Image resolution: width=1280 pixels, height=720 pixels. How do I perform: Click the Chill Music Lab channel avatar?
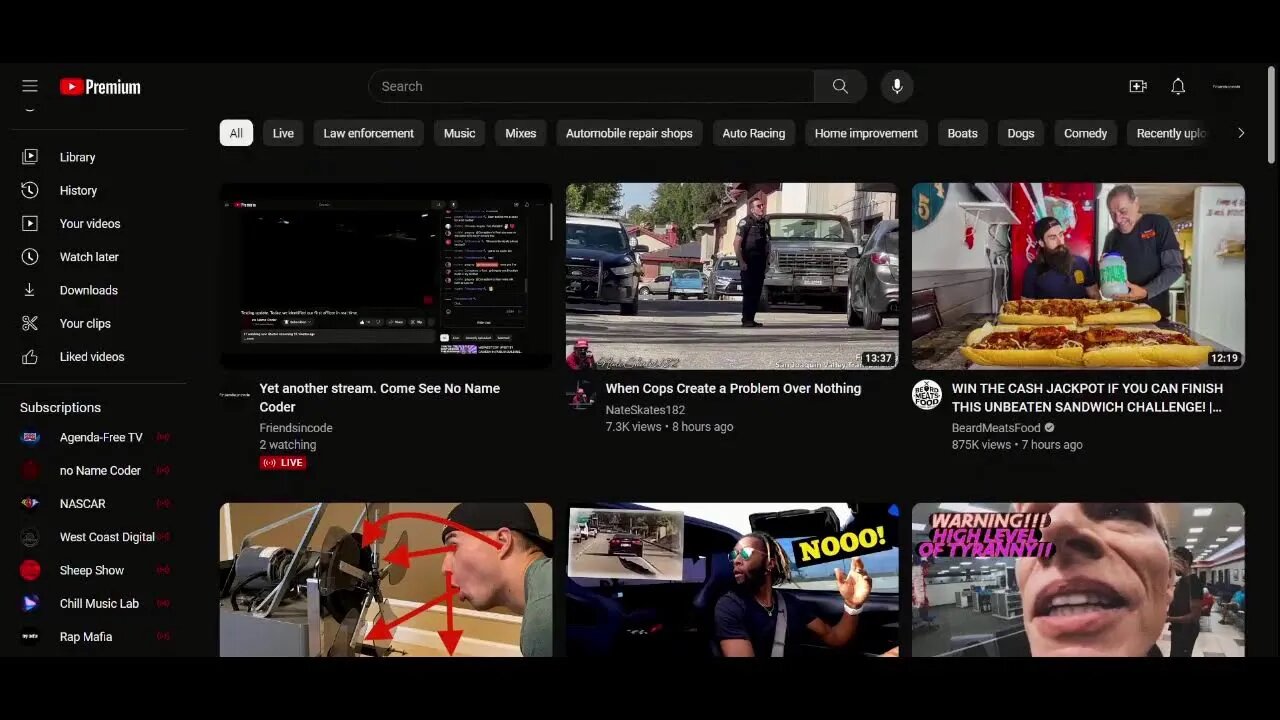[x=30, y=604]
